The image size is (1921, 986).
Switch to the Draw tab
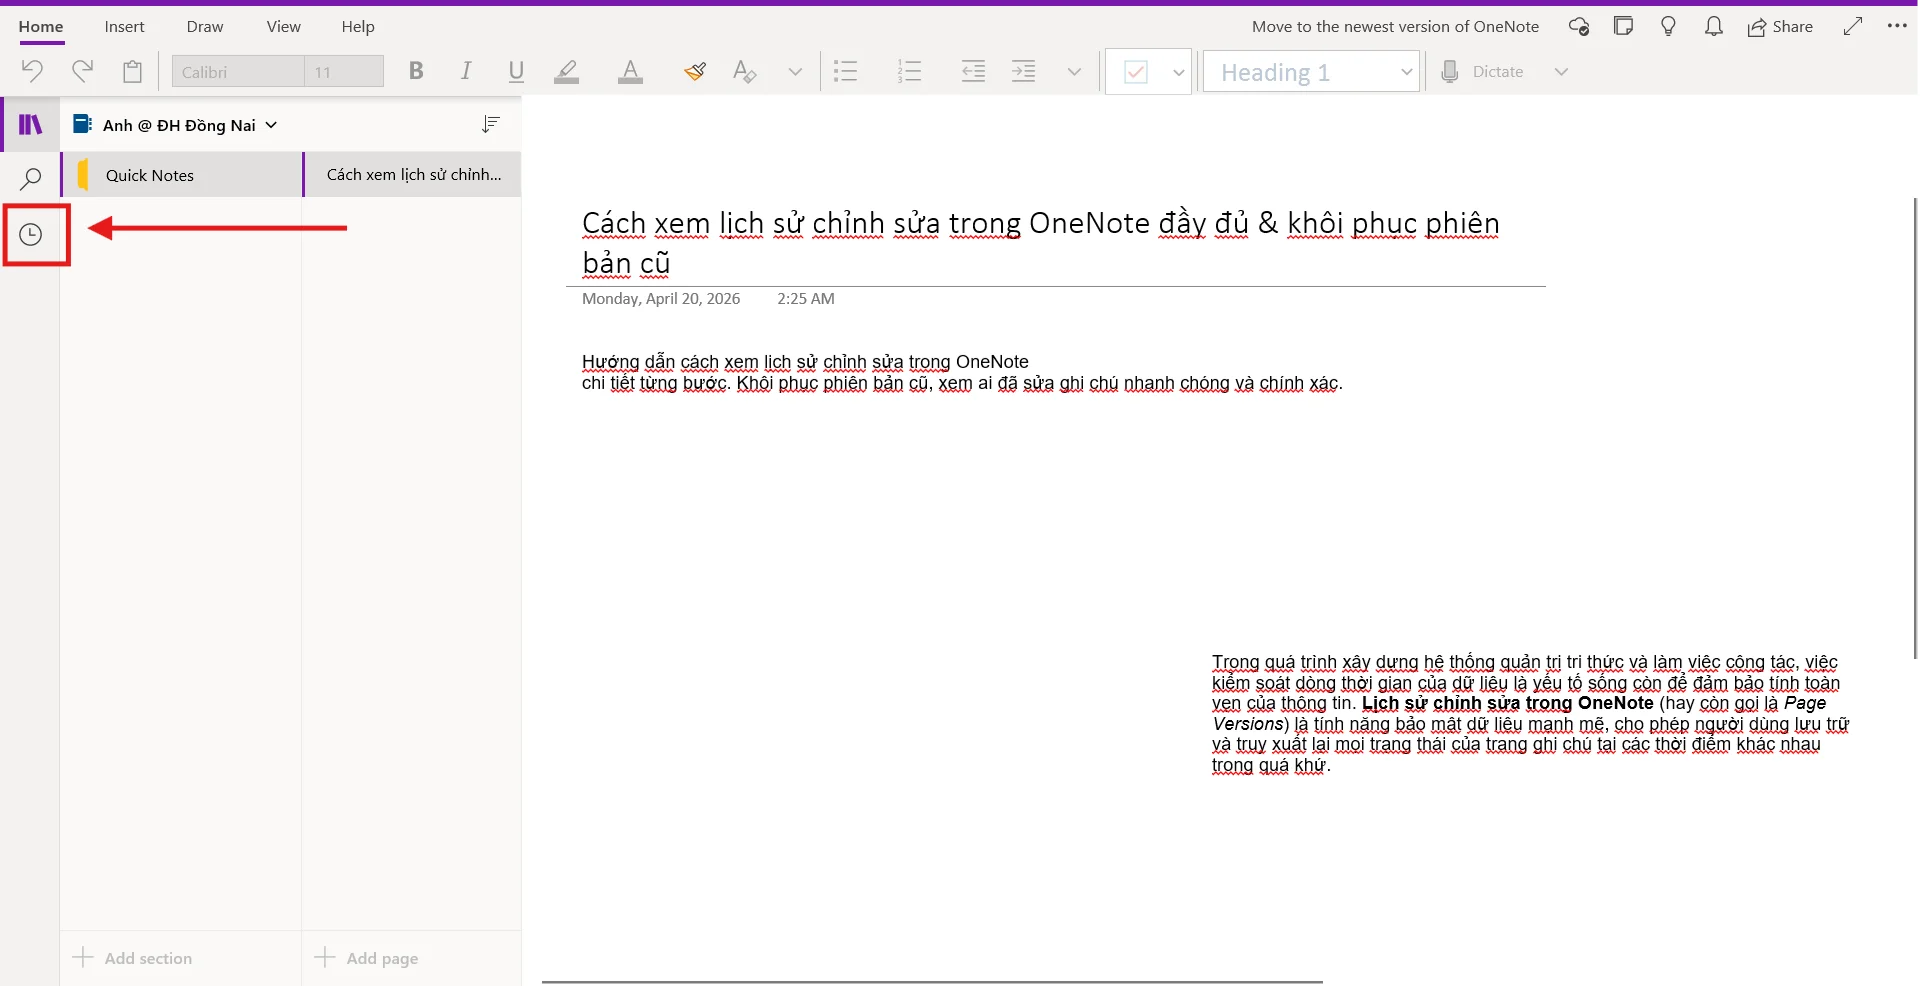(x=205, y=27)
